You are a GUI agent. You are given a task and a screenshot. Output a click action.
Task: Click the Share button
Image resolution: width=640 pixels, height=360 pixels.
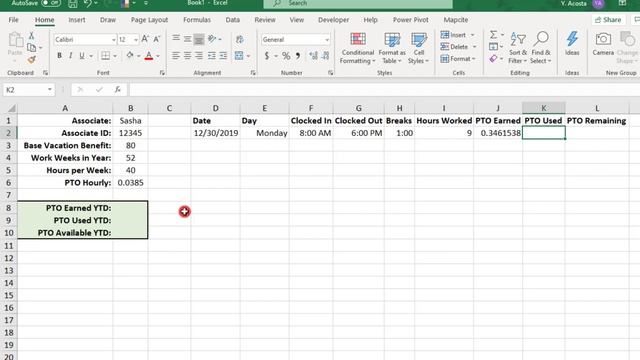click(x=608, y=20)
